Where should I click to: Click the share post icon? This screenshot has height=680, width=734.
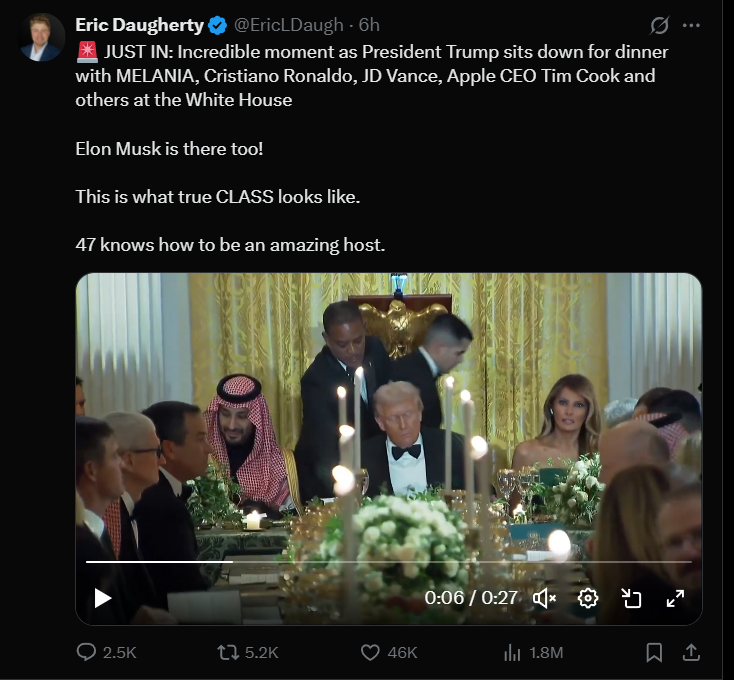click(x=690, y=652)
